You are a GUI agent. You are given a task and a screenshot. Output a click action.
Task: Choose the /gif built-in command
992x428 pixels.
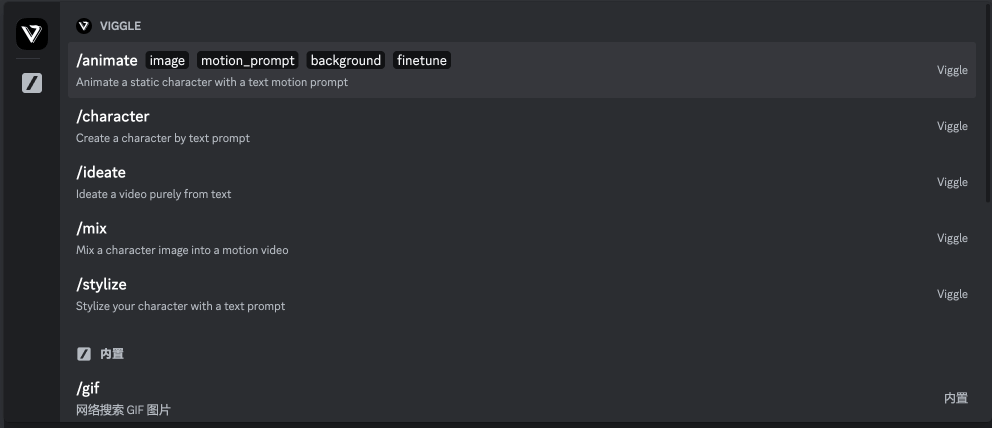[x=521, y=398]
